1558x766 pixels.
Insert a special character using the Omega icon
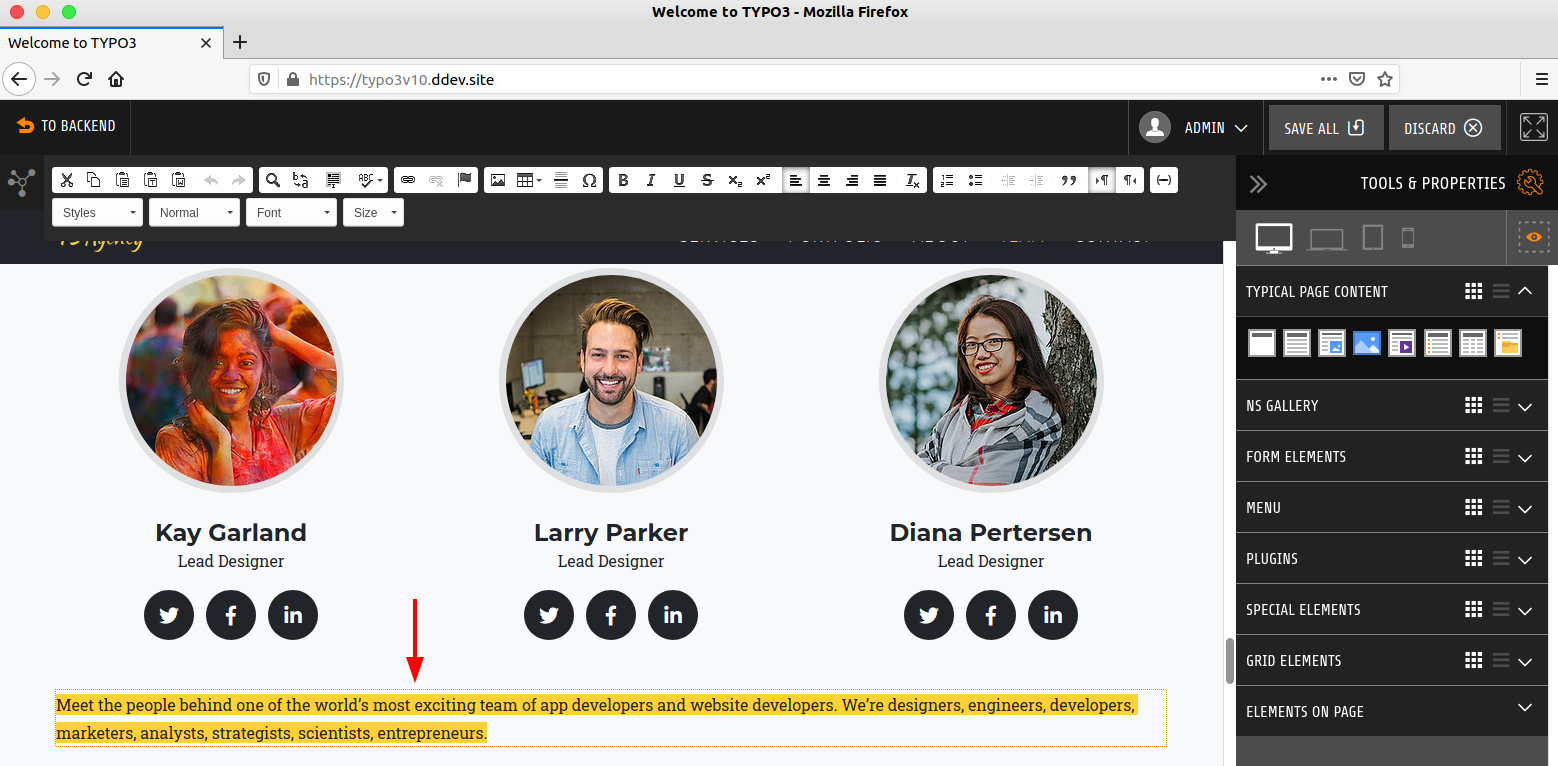590,180
